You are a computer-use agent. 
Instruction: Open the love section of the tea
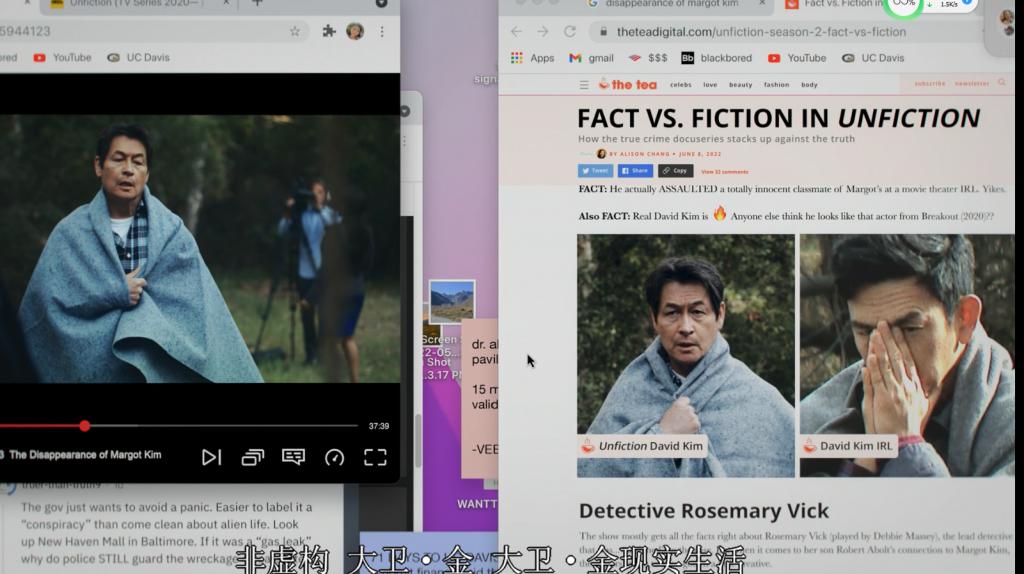710,85
